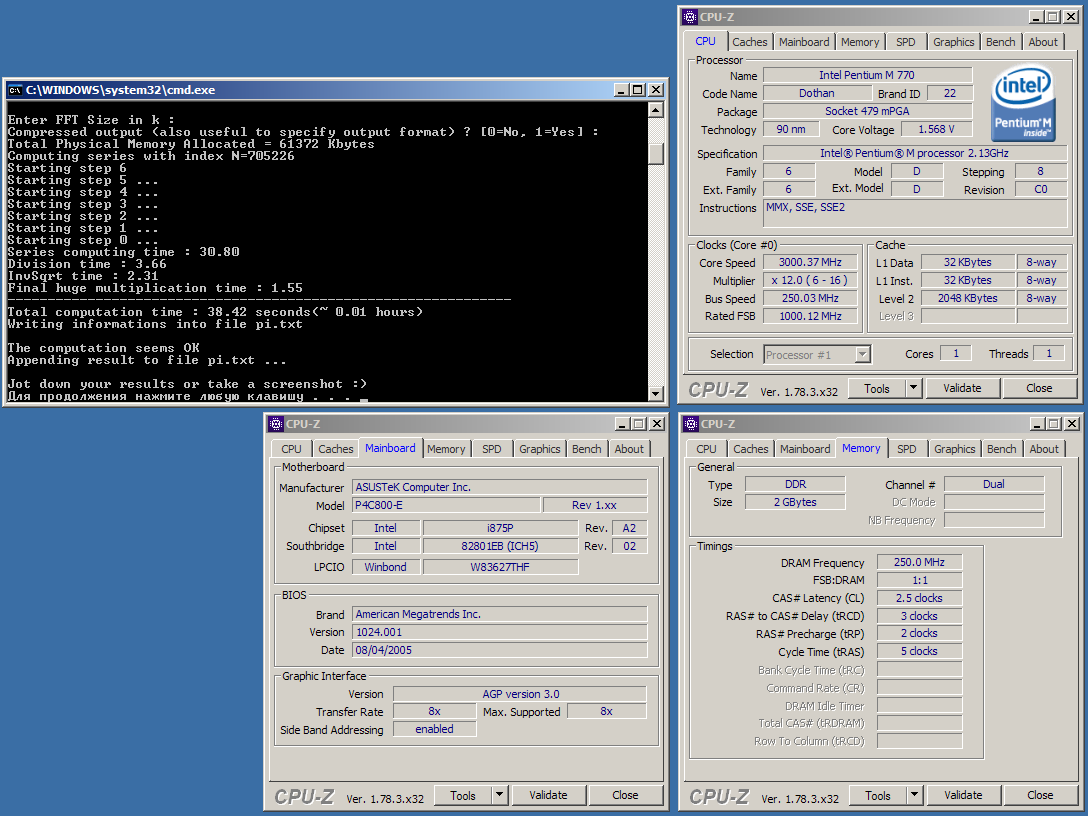Image resolution: width=1088 pixels, height=816 pixels.
Task: Click the Channel # value Dual
Action: pyautogui.click(x=994, y=484)
